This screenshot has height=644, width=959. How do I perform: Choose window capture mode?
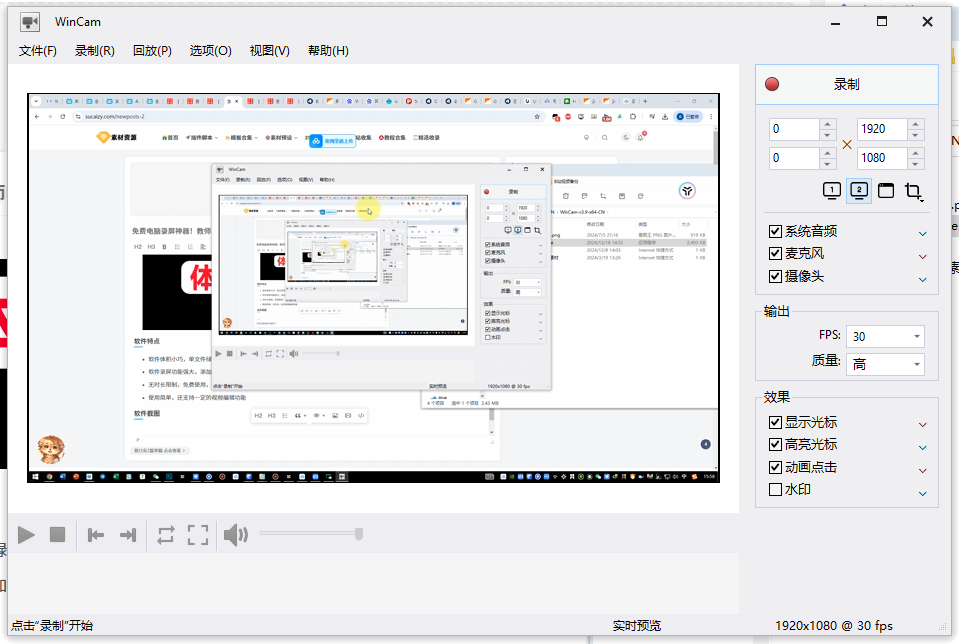pos(885,189)
